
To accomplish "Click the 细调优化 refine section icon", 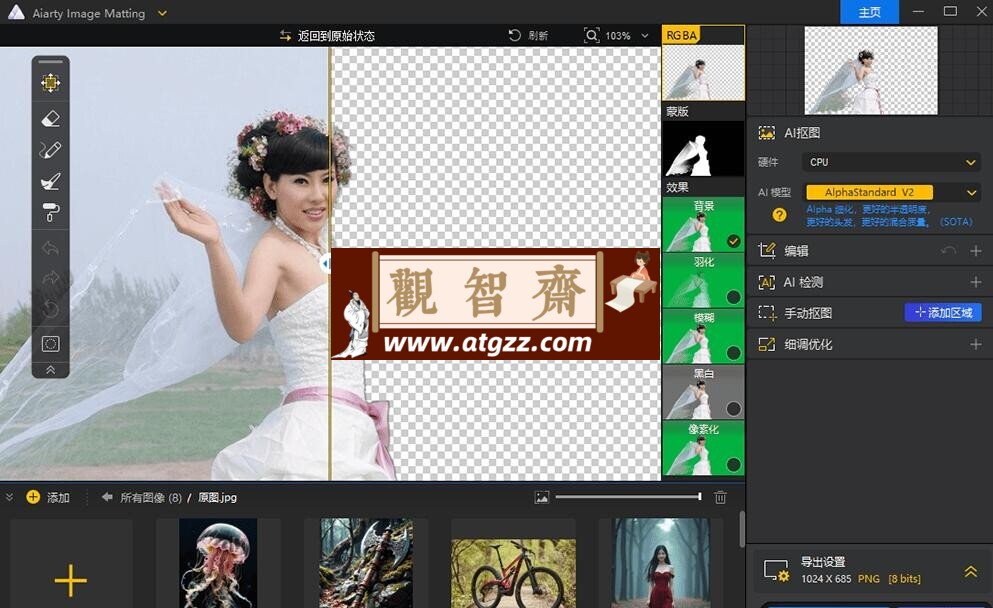I will pos(767,345).
